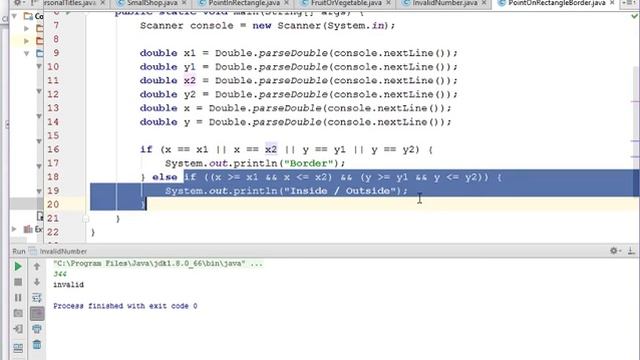Click 'System.out.println' on line 17
The image size is (640, 360).
pyautogui.click(x=221, y=163)
